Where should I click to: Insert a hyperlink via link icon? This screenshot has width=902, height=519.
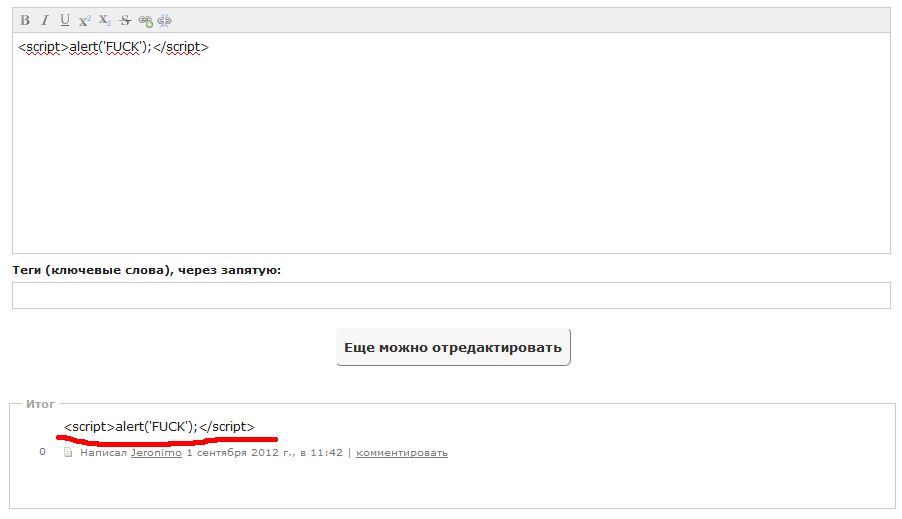point(145,21)
